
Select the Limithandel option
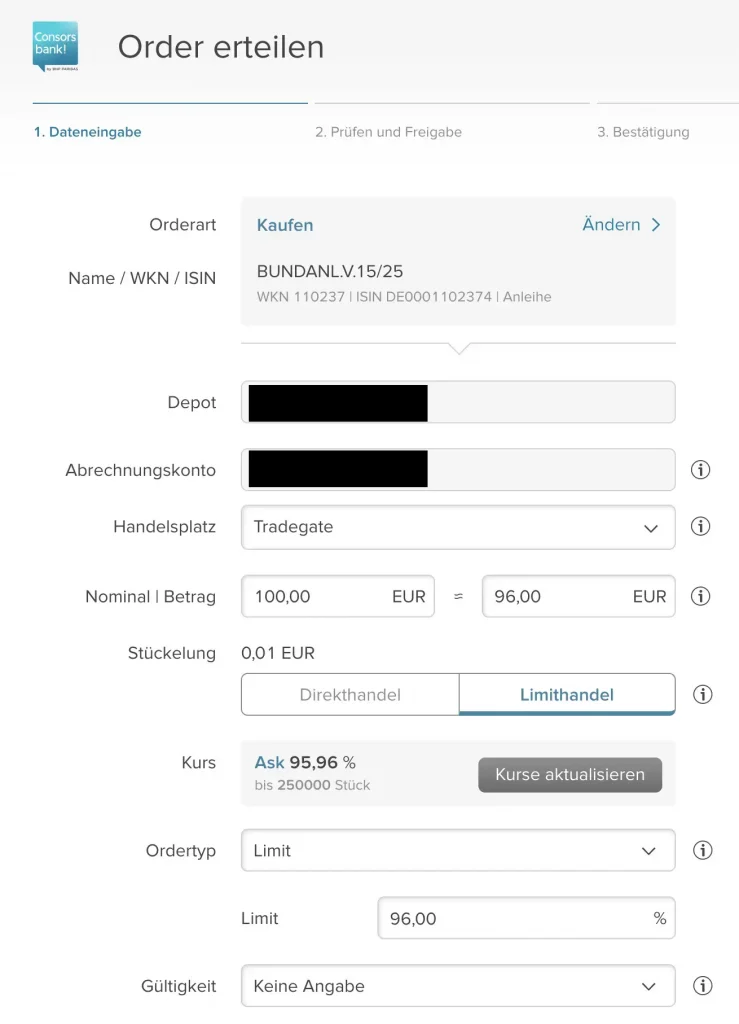click(x=567, y=694)
